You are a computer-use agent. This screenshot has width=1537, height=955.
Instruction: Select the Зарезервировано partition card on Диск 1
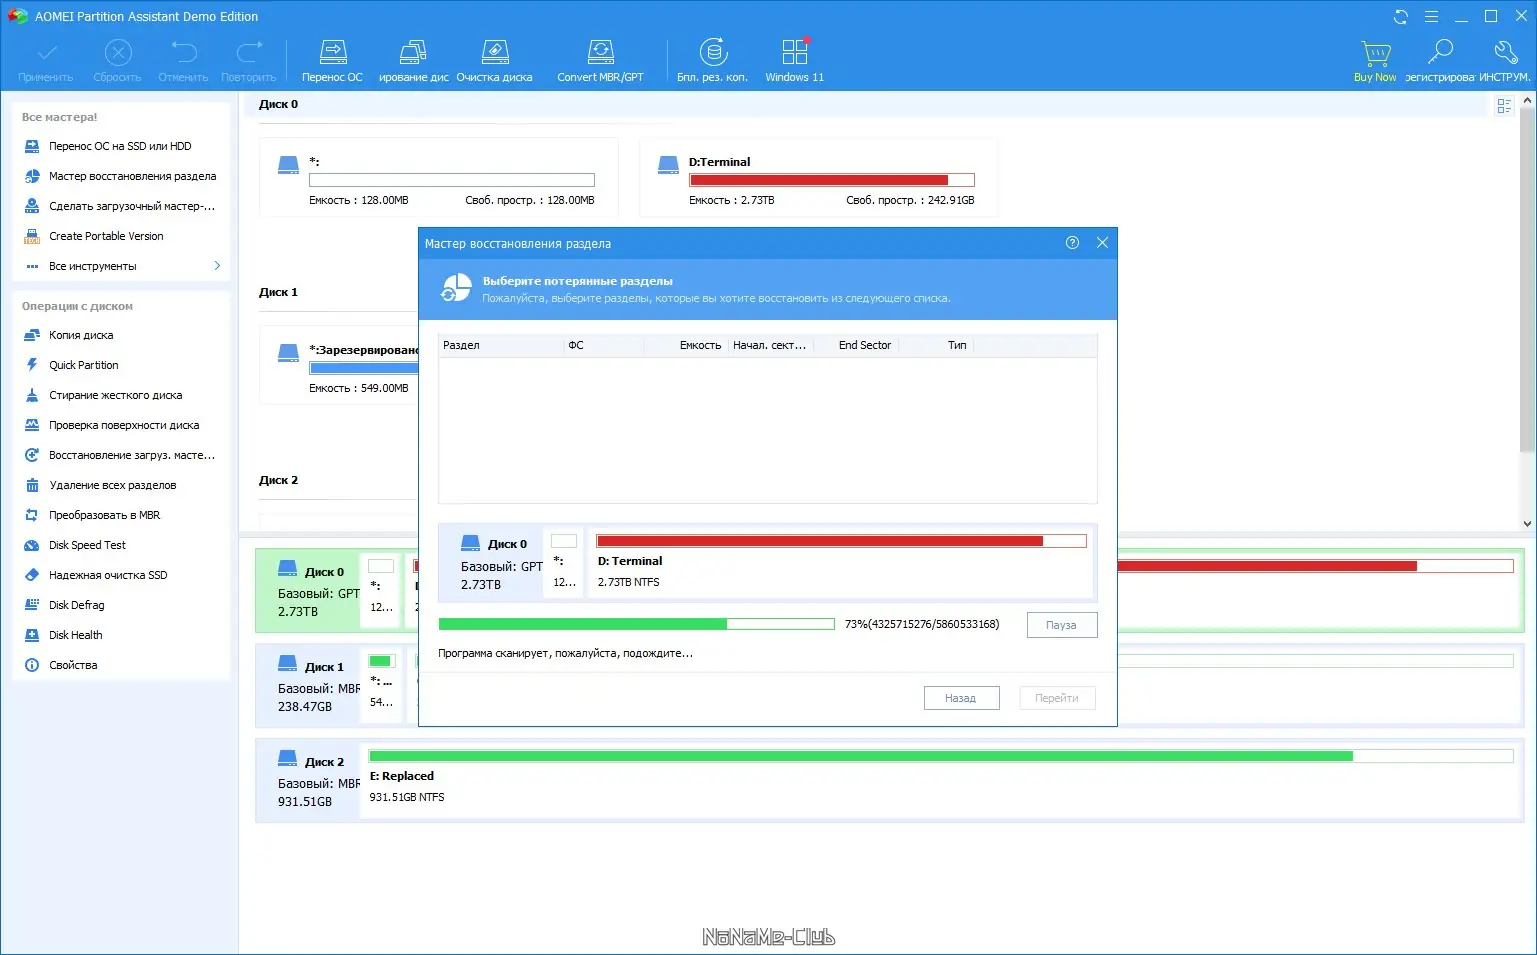(340, 367)
